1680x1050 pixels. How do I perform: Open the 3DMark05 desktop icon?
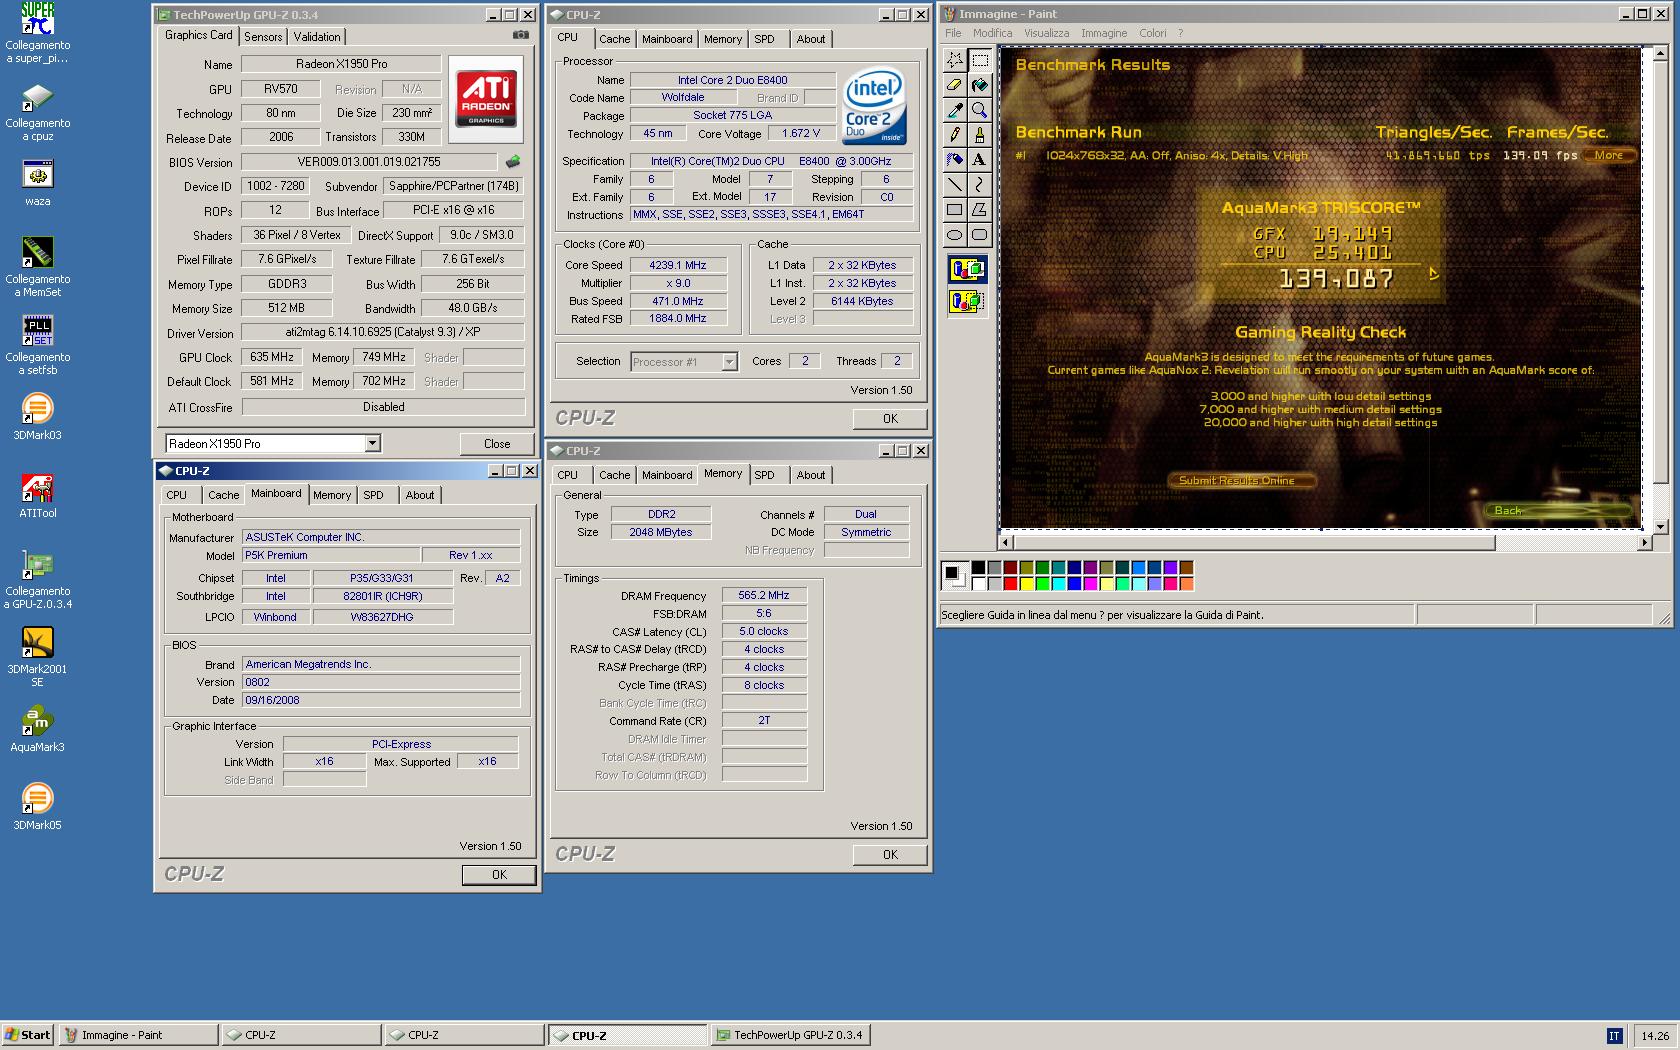point(38,806)
